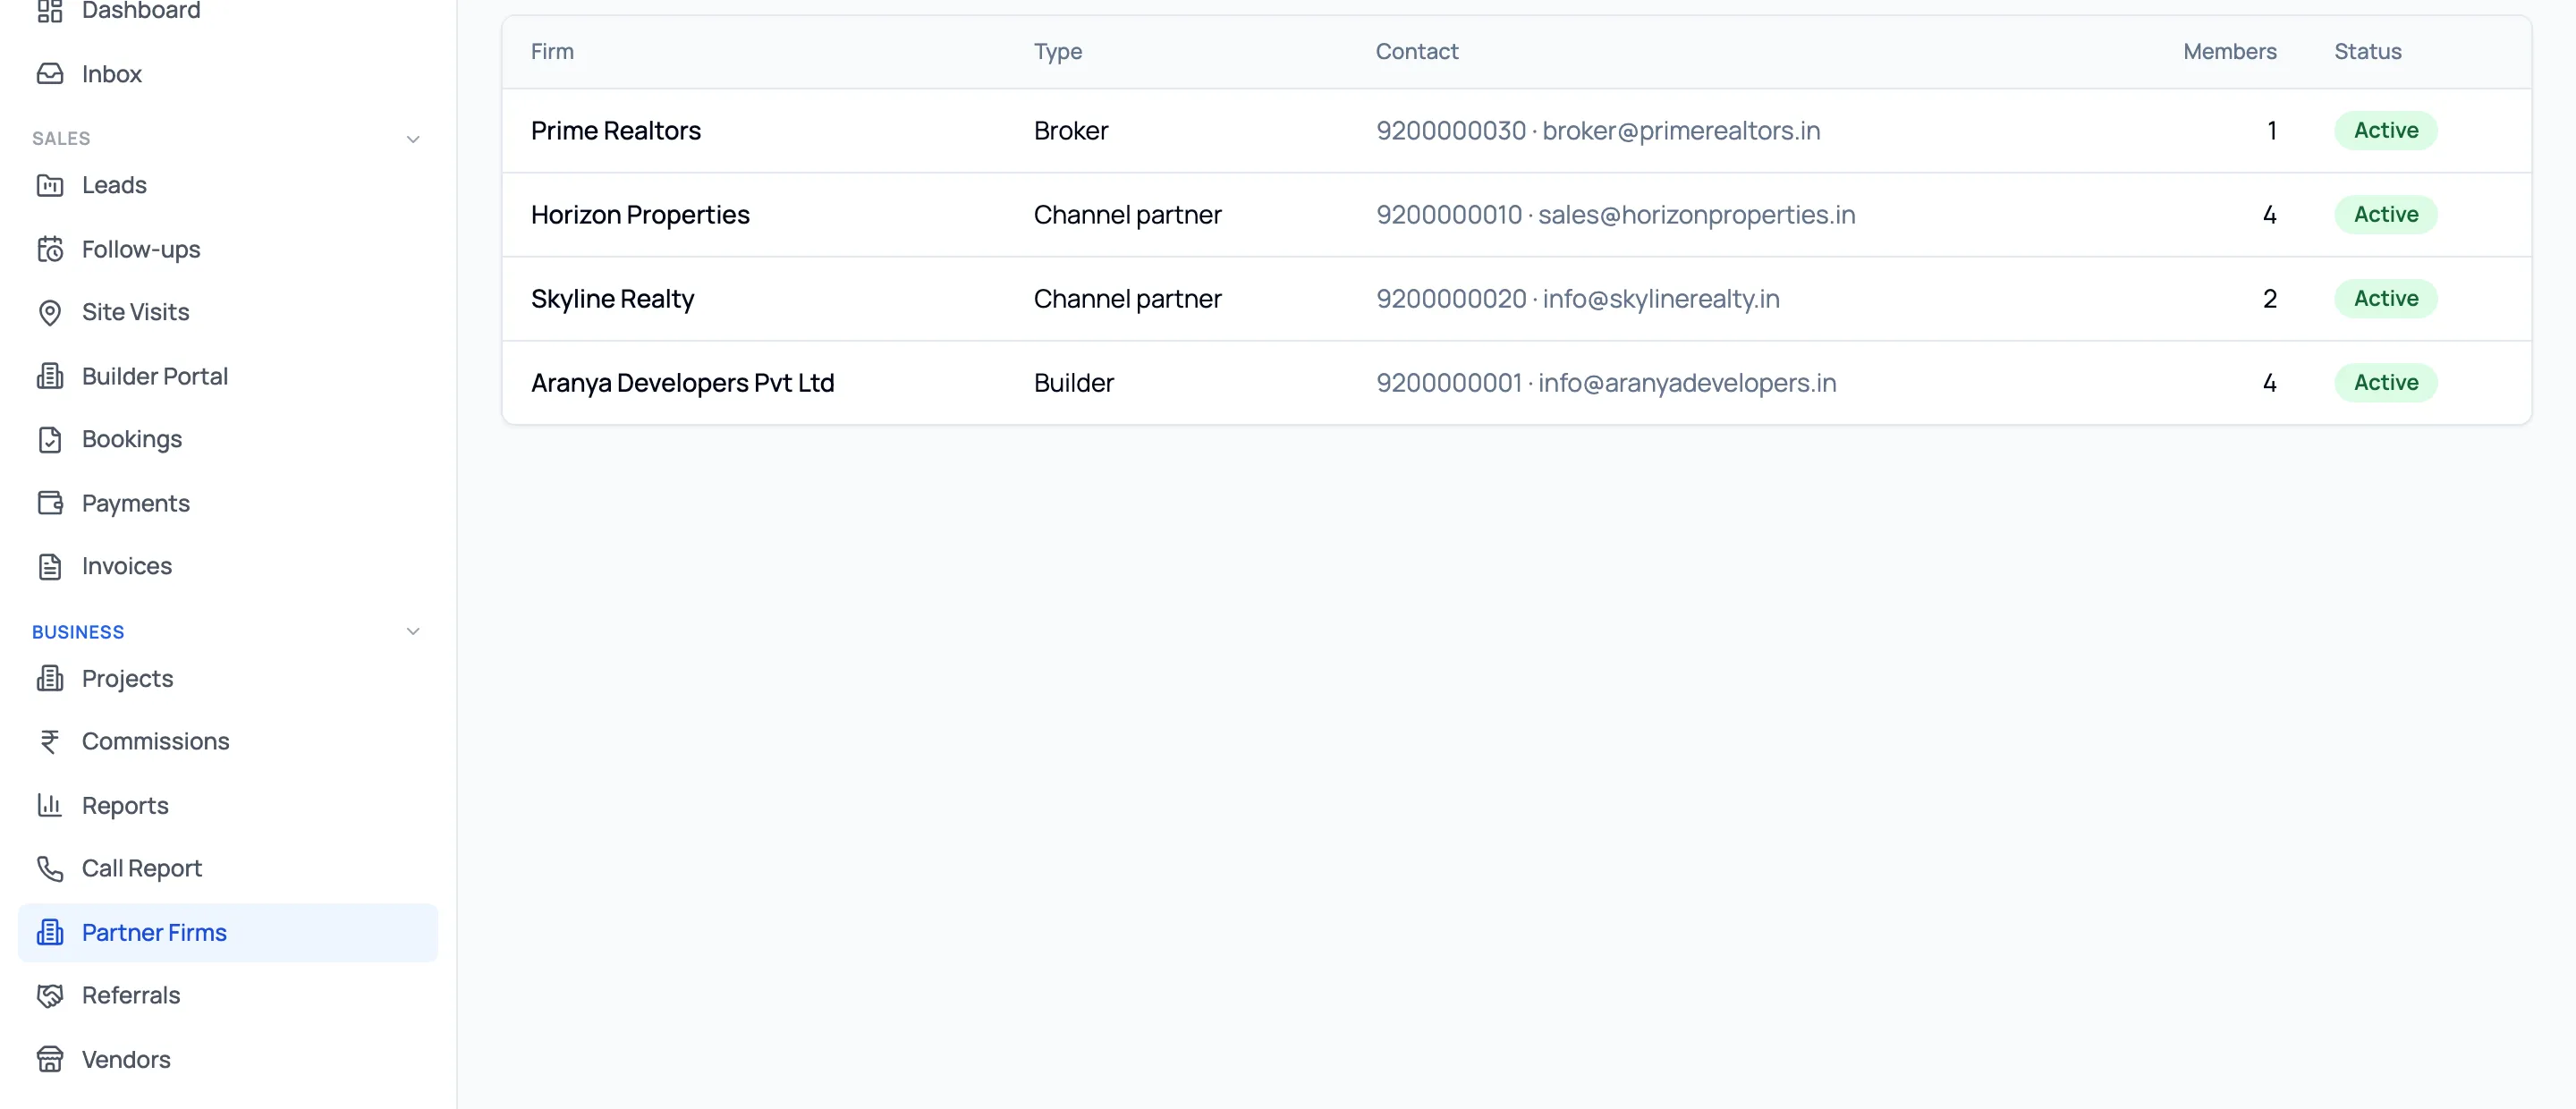This screenshot has height=1109, width=2576.
Task: Click Prime Realtors' Active status badge
Action: [2386, 130]
